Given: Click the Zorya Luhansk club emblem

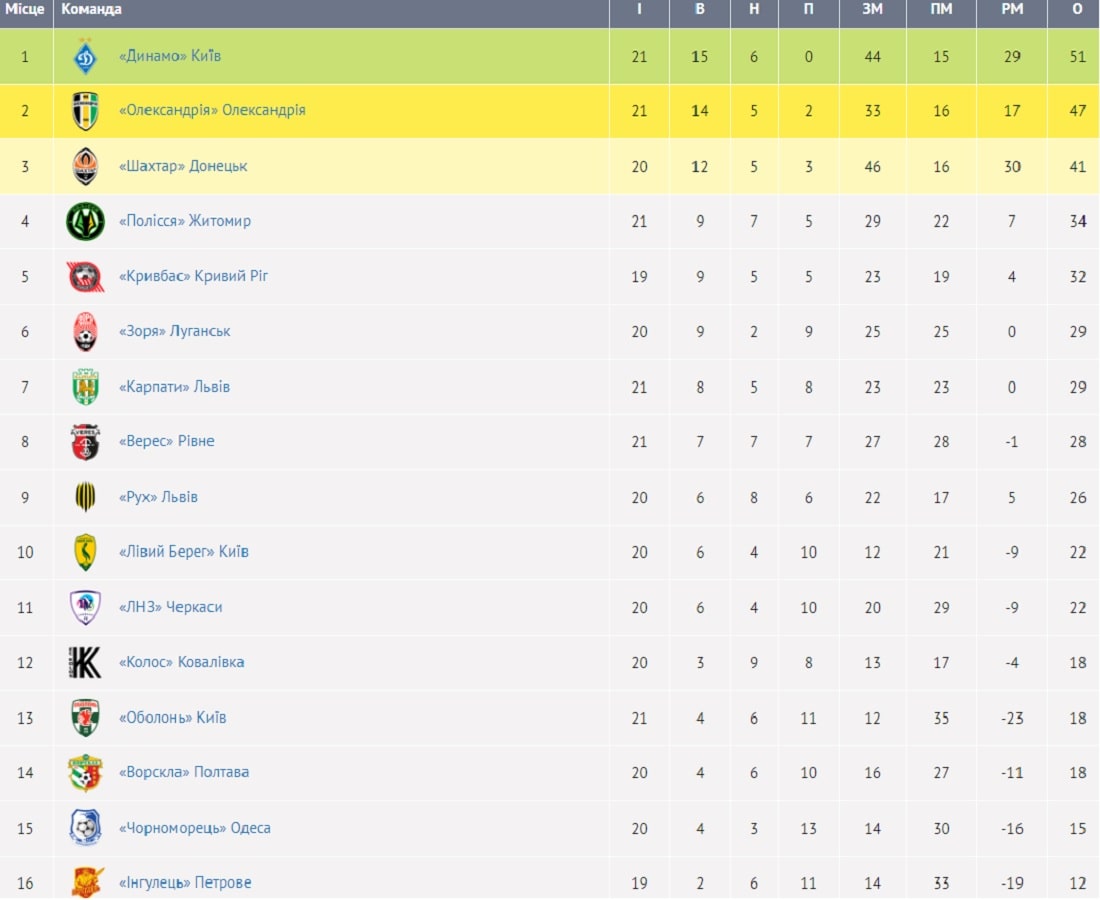Looking at the screenshot, I should pos(85,332).
